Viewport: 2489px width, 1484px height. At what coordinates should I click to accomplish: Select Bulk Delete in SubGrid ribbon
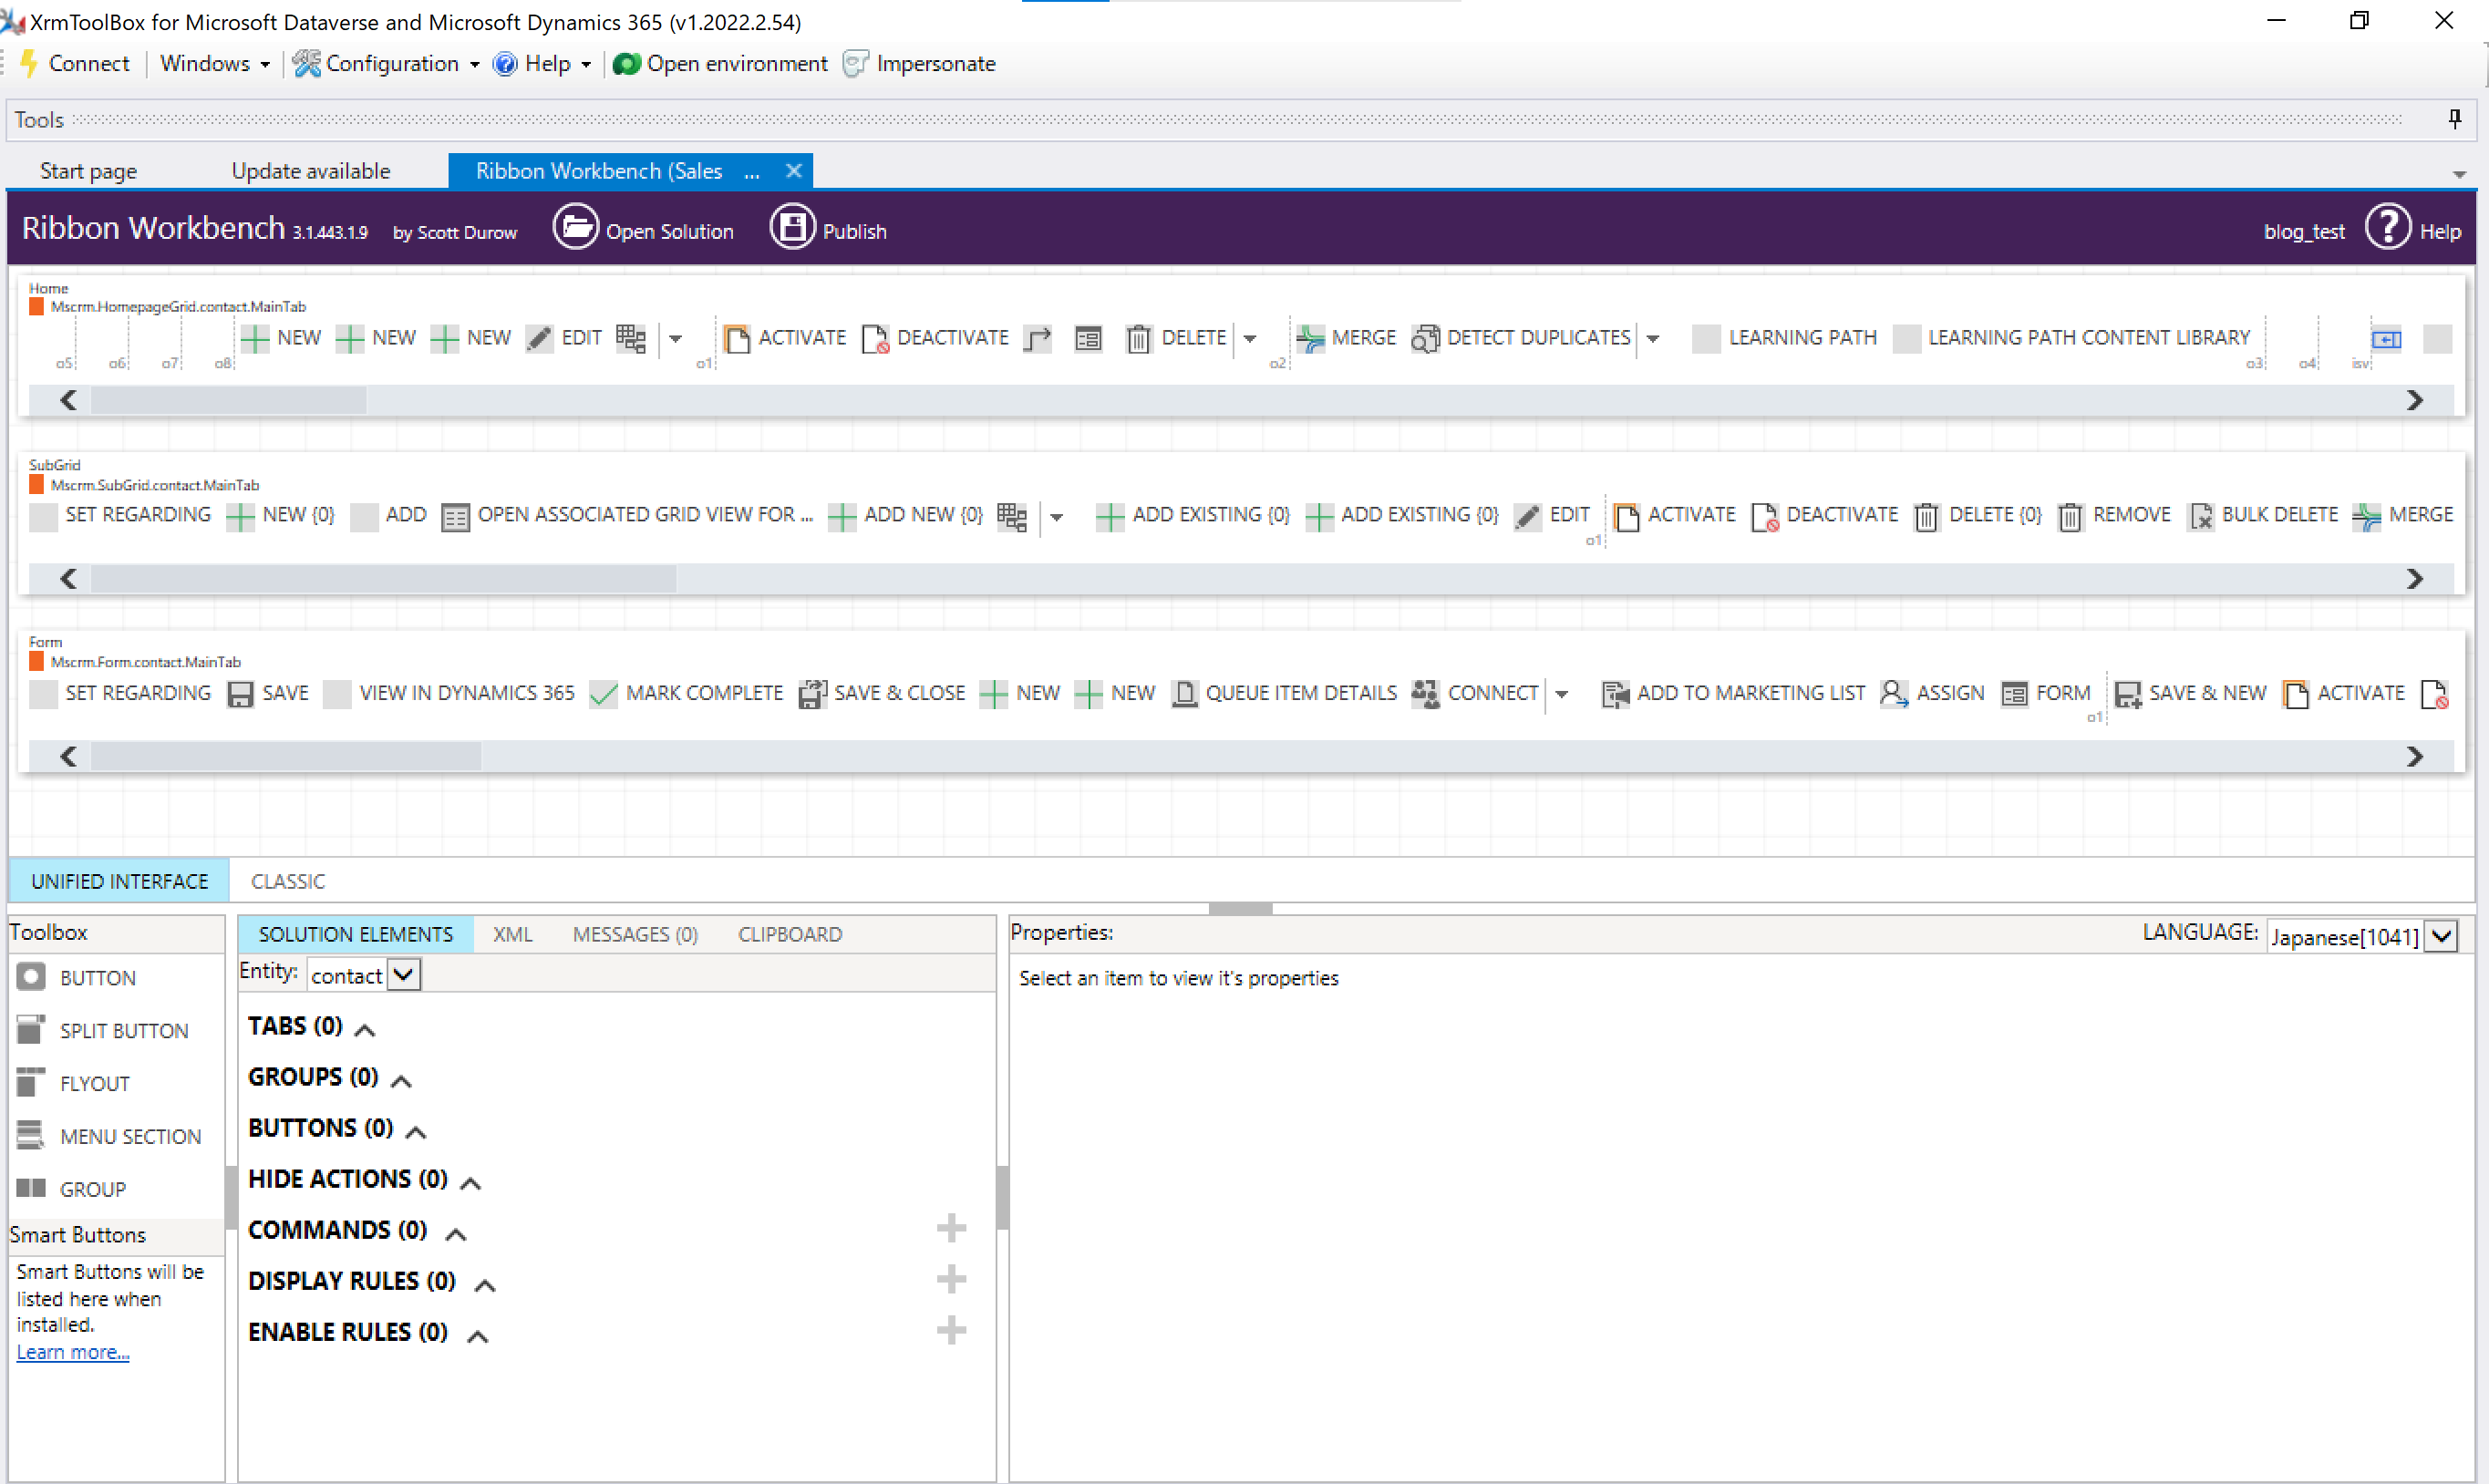2264,515
